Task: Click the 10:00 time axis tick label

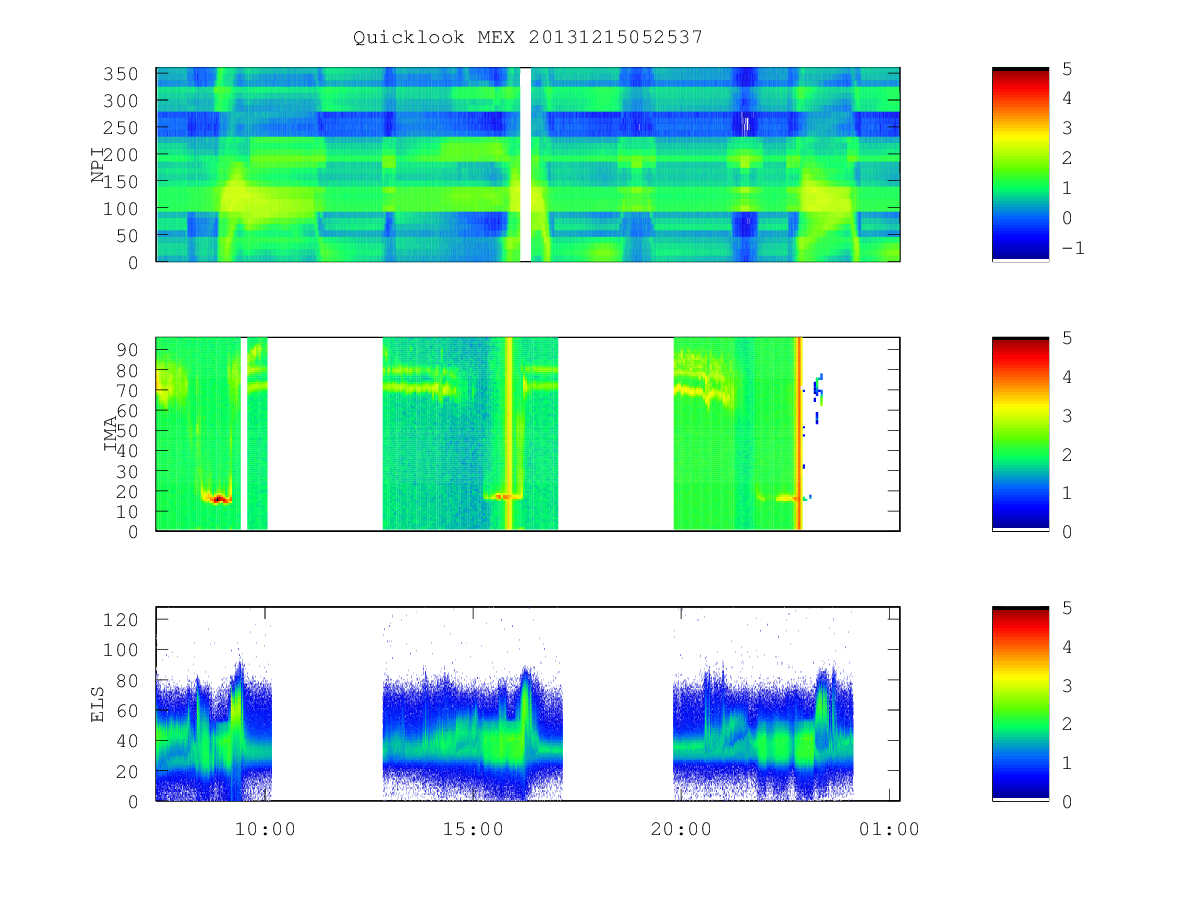Action: (x=264, y=829)
